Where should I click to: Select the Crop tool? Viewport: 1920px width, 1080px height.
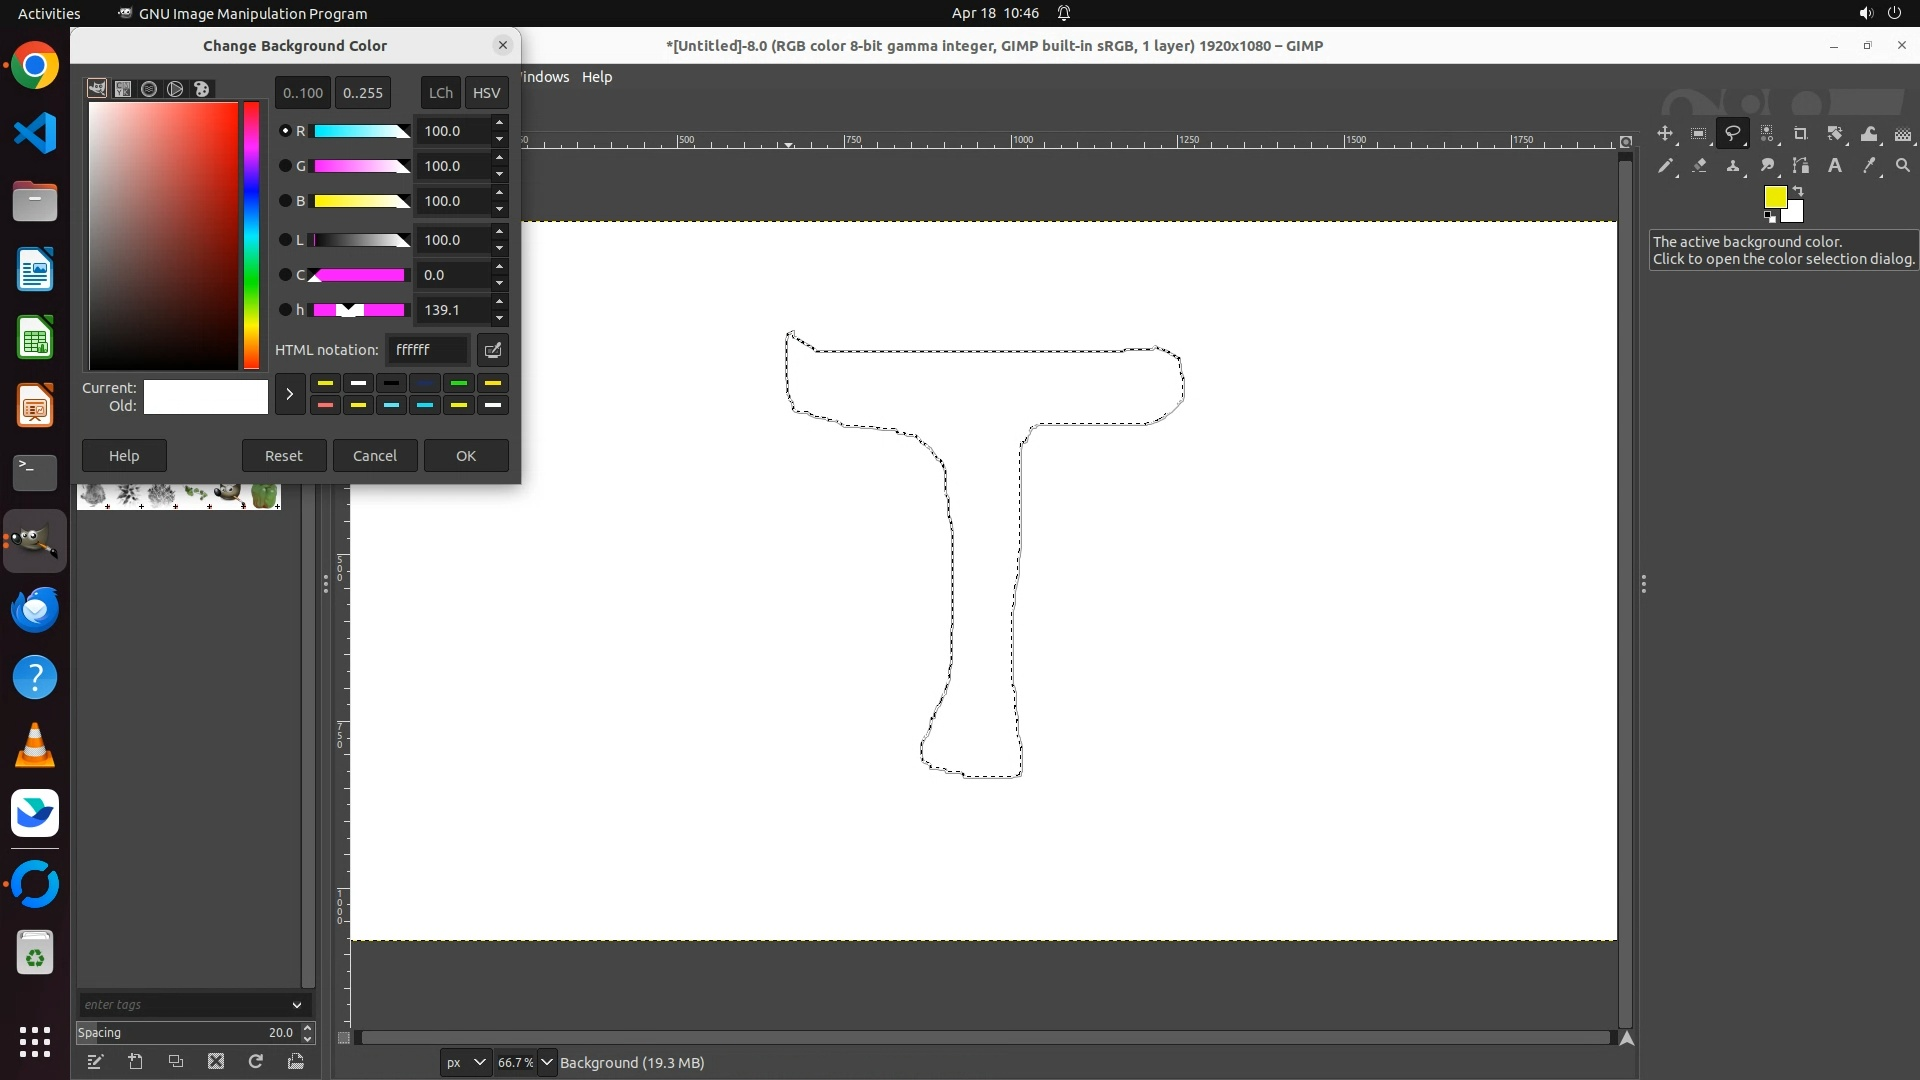tap(1800, 134)
